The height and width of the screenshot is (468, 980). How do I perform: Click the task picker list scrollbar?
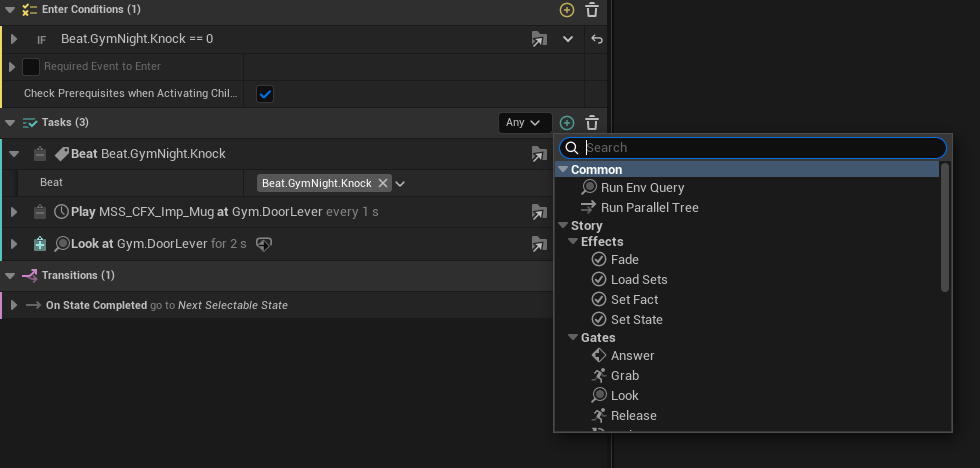pyautogui.click(x=945, y=227)
